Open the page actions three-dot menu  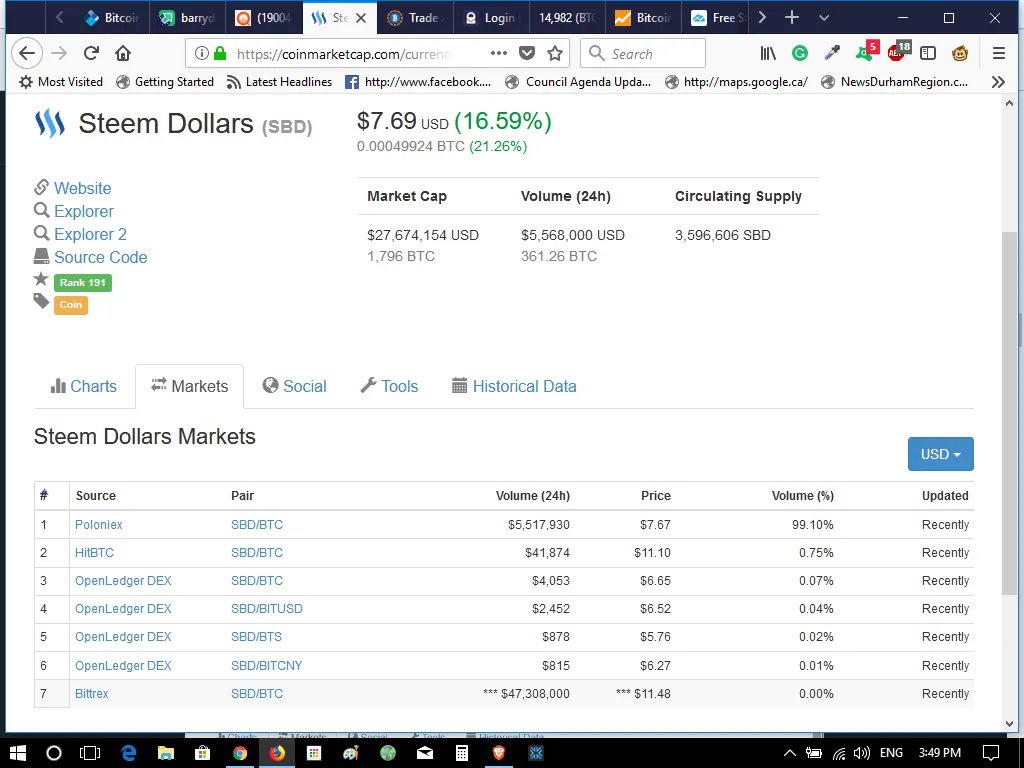[498, 54]
